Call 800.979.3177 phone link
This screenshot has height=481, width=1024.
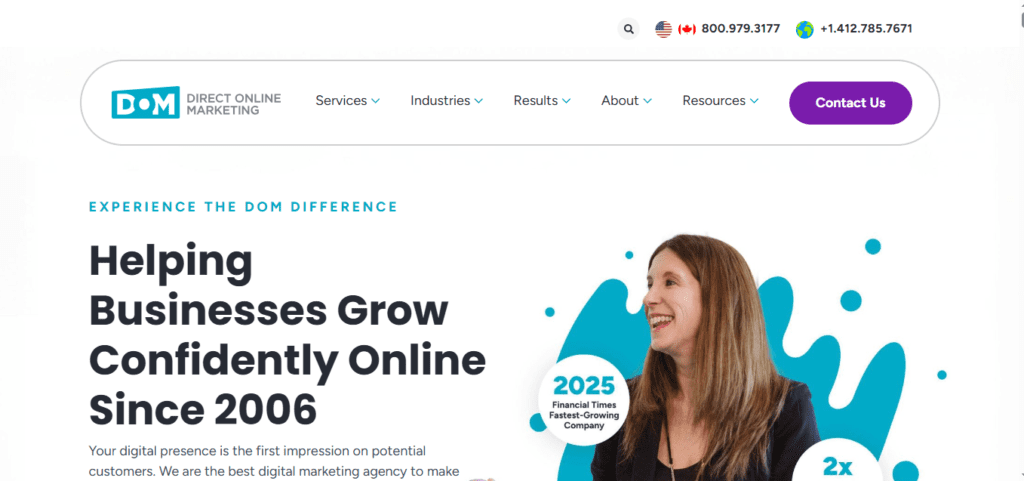(x=741, y=29)
